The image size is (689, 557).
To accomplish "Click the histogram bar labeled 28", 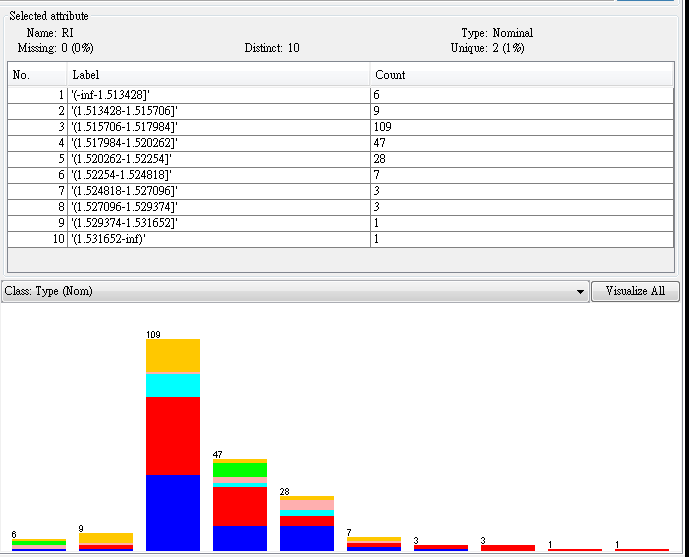I will (307, 523).
